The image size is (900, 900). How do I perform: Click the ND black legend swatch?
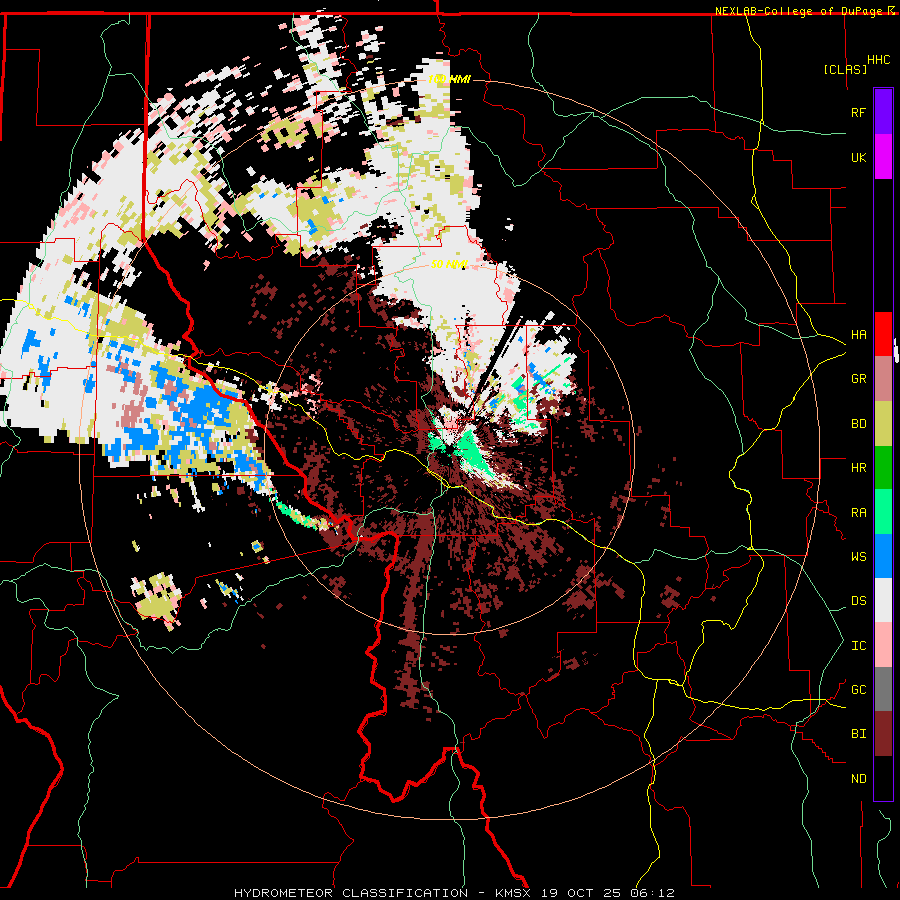tap(883, 778)
